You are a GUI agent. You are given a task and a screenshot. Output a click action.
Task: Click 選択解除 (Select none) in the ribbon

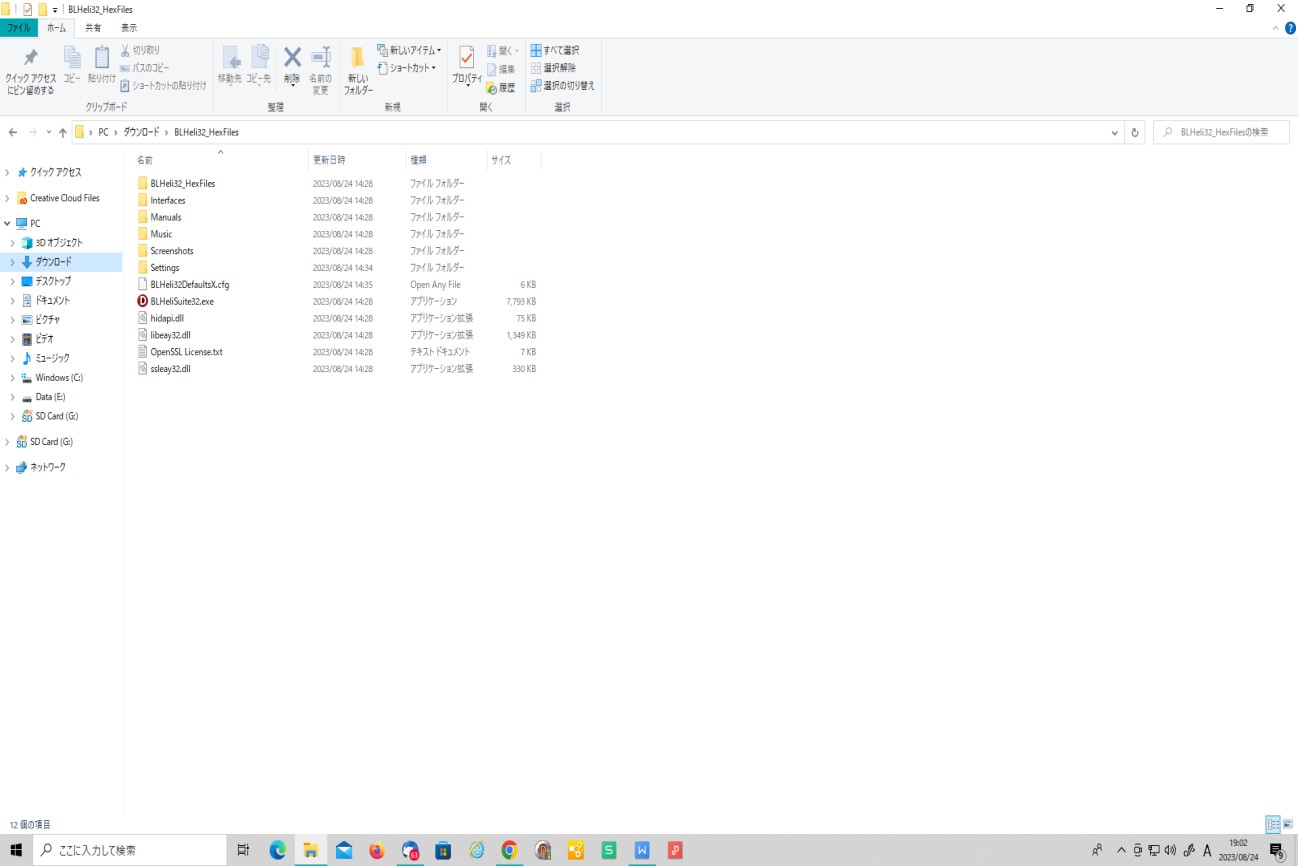[x=553, y=68]
